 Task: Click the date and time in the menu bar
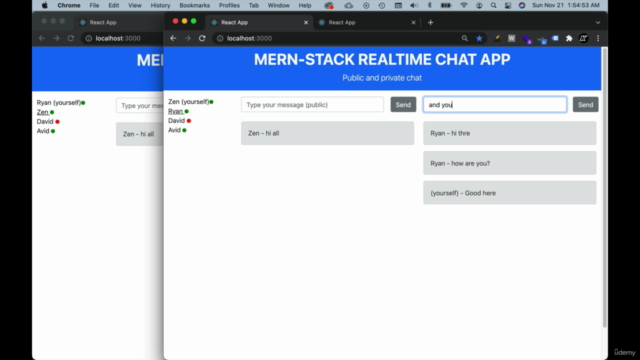[x=566, y=5]
